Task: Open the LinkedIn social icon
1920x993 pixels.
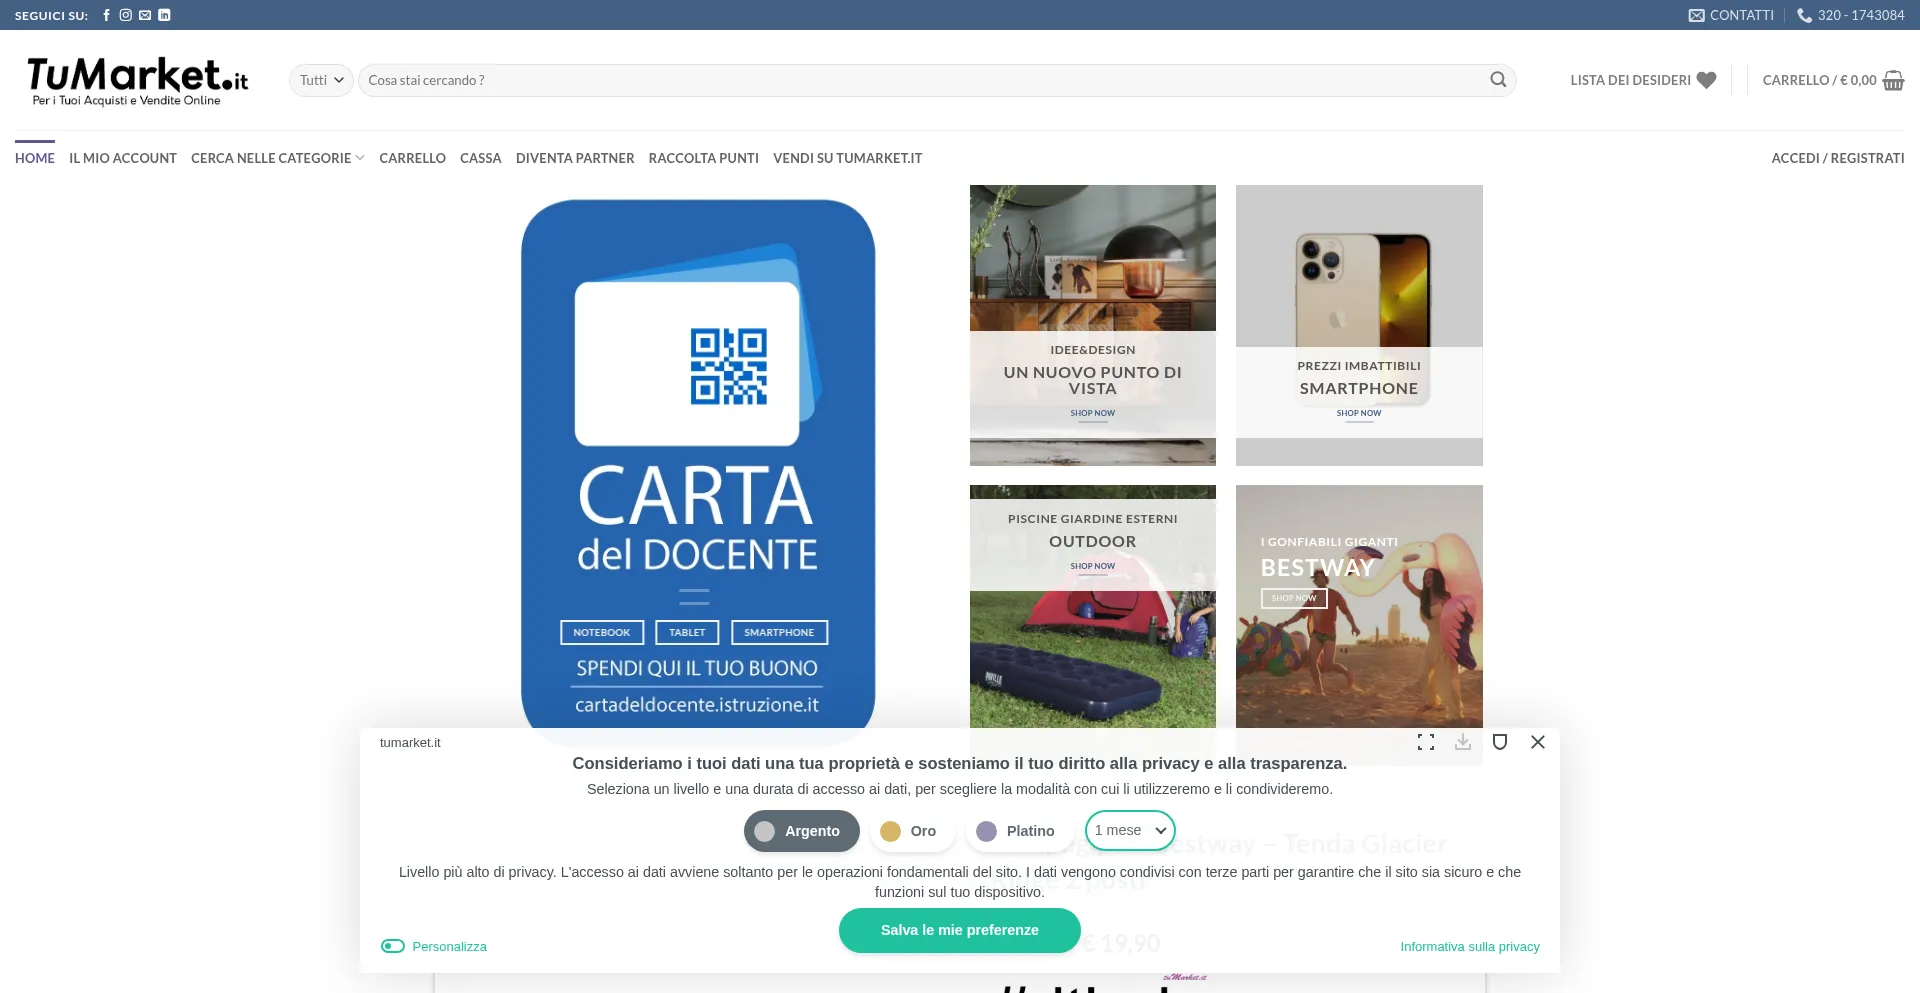Action: [164, 15]
